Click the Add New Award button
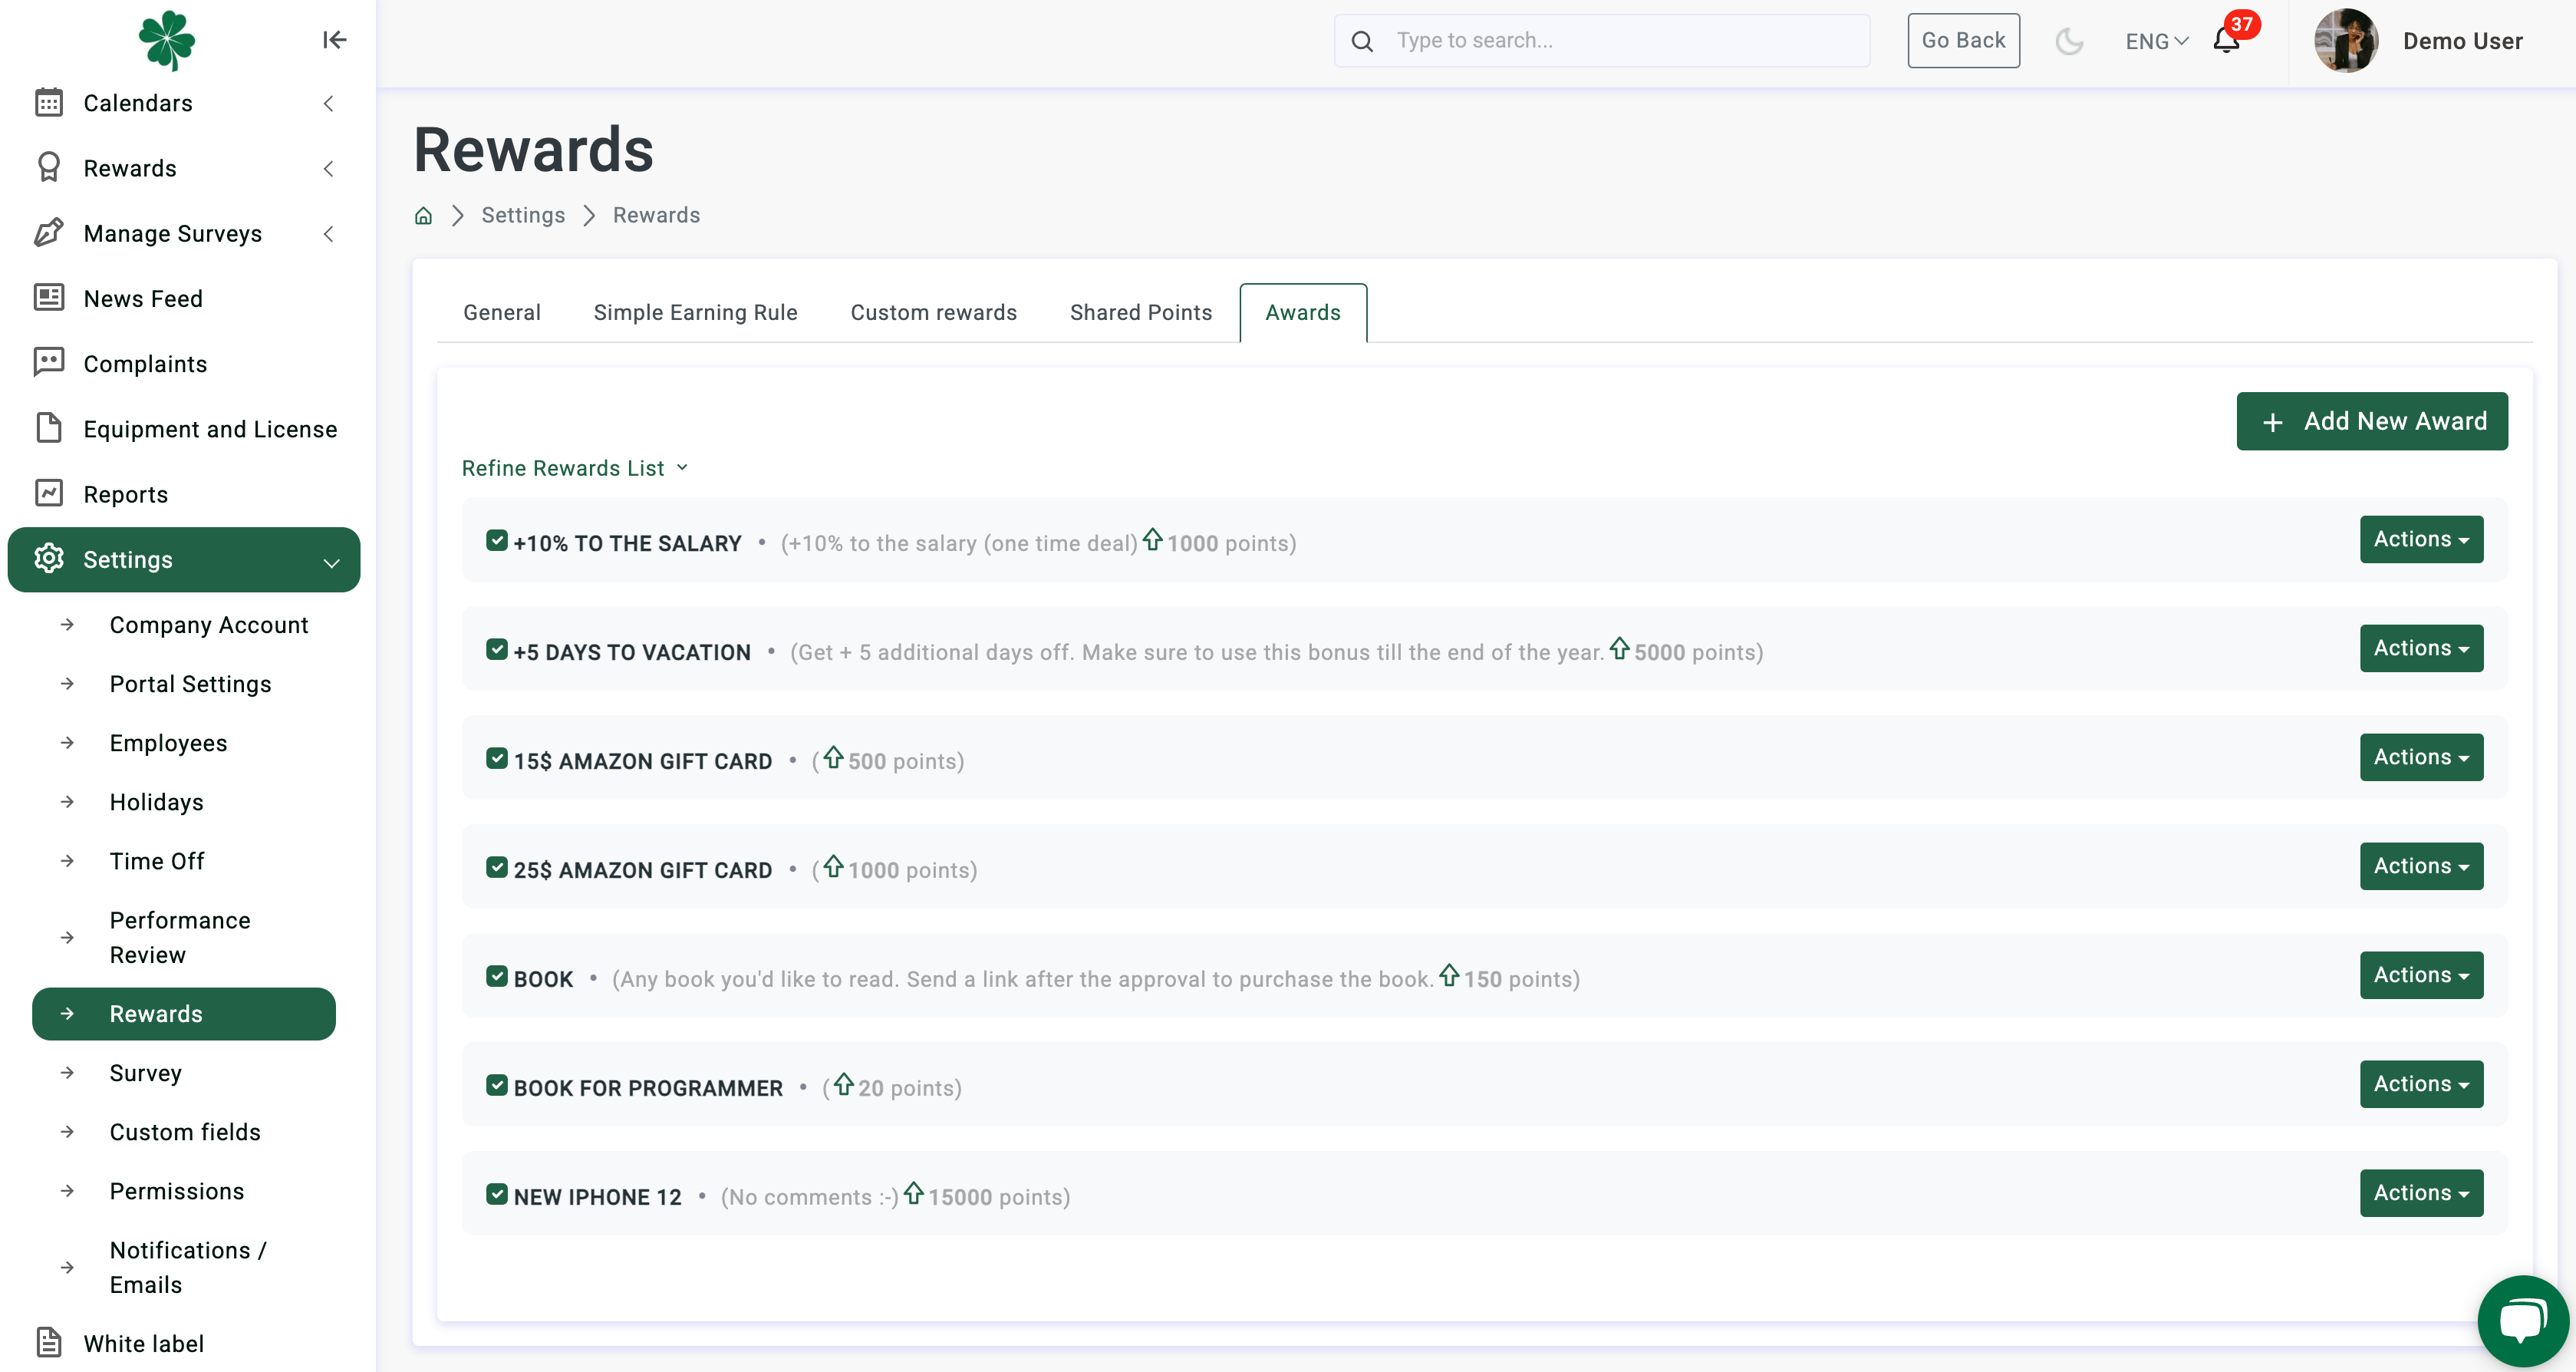2576x1372 pixels. 2372,421
